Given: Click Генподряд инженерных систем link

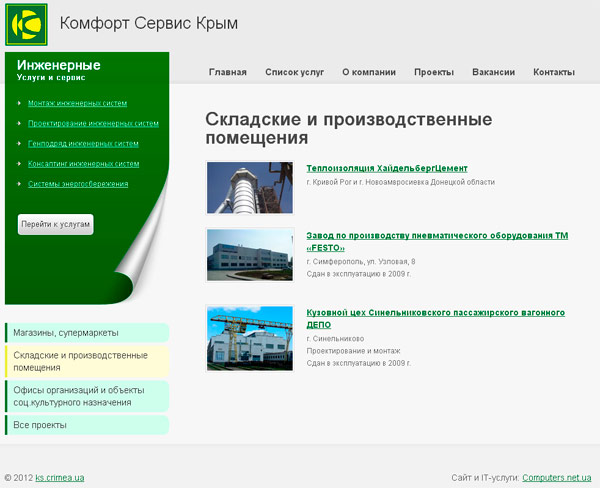Looking at the screenshot, I should [83, 144].
